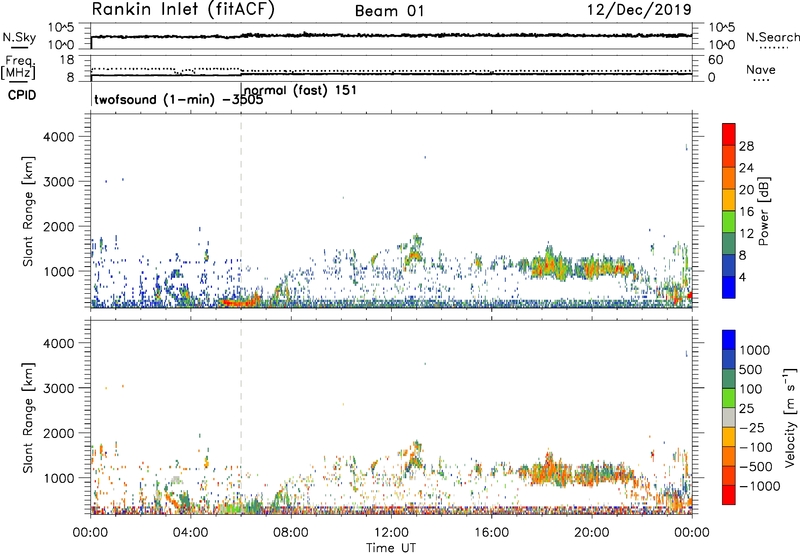This screenshot has width=800, height=554.
Task: Click the 'N.Search' legend label
Action: [x=772, y=37]
